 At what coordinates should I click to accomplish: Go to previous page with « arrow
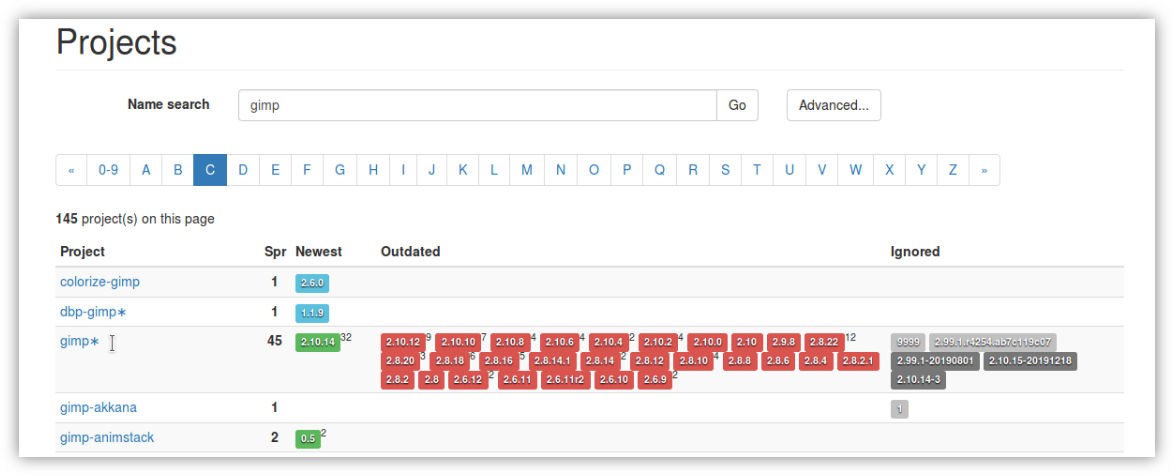tap(71, 170)
